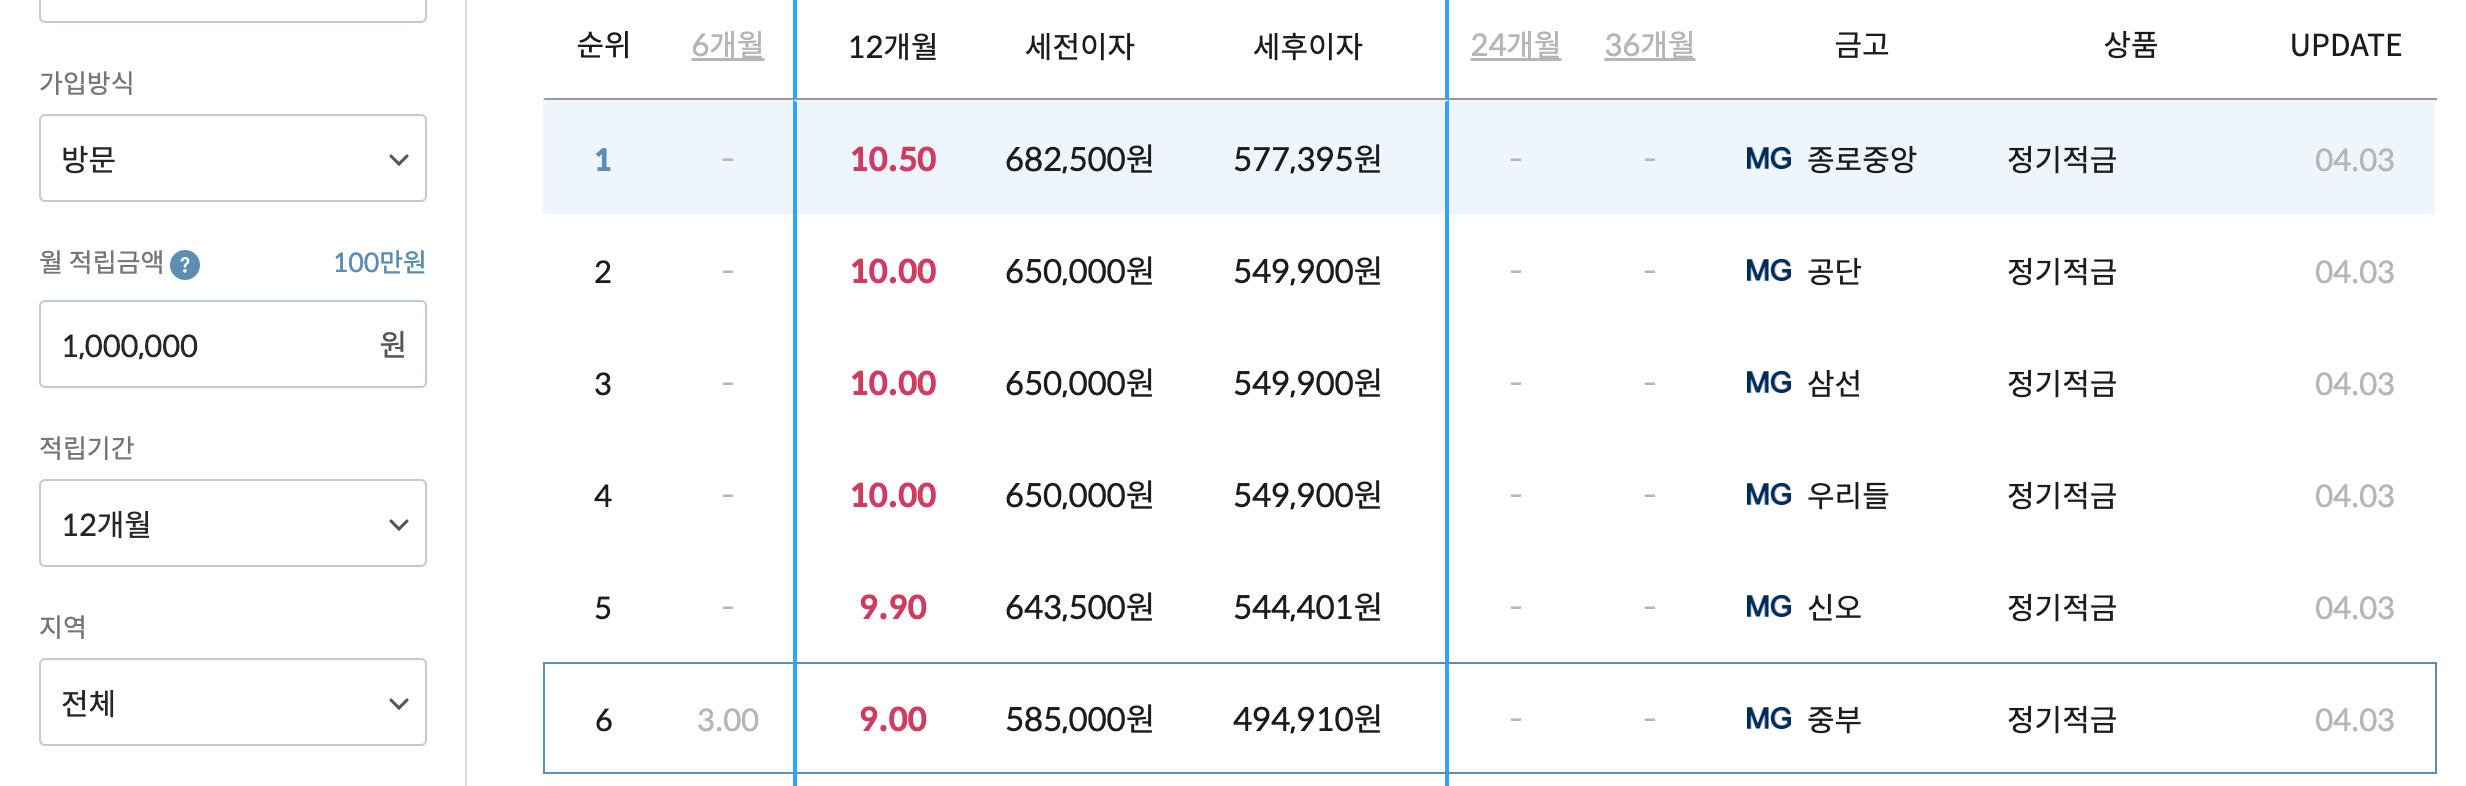Select the 6개월 column header

727,44
